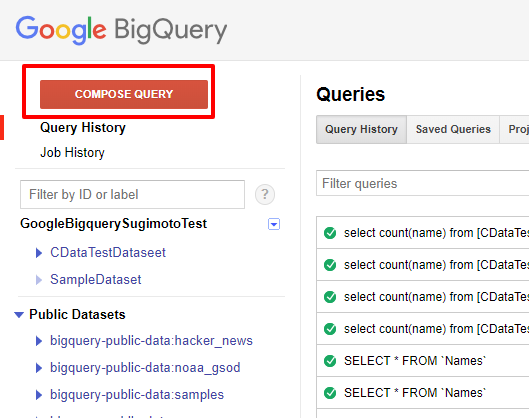
Task: Open the help question mark icon
Action: (265, 194)
